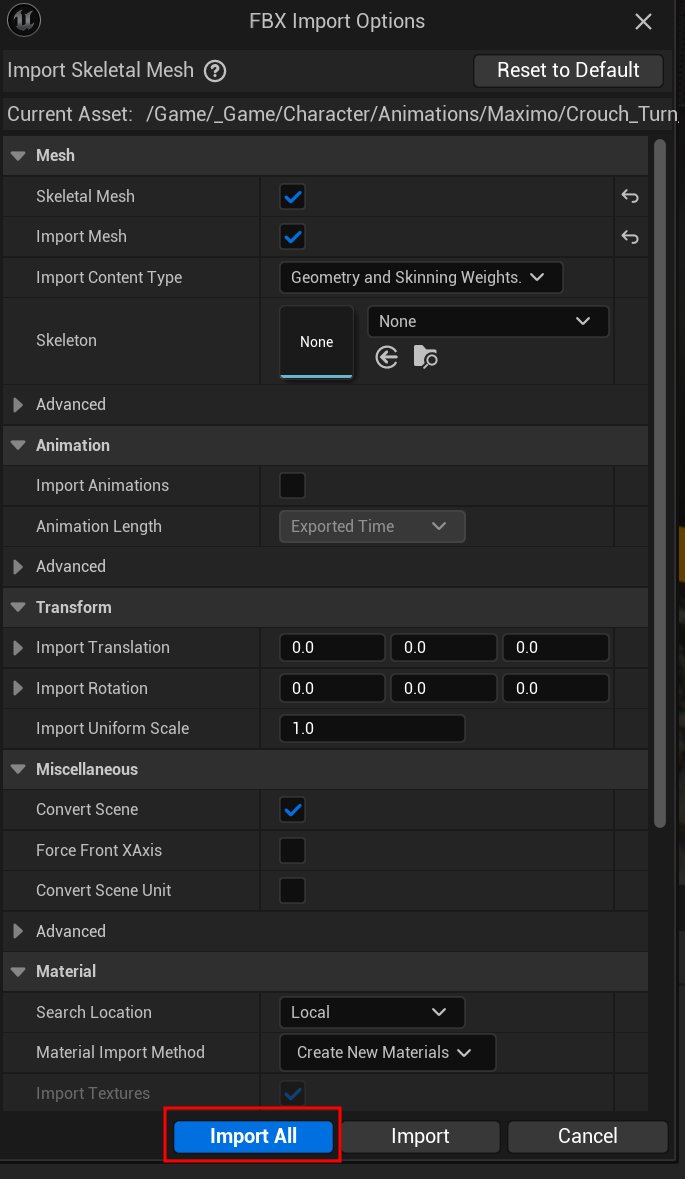Reset Skeletal Mesh to default arrow

[x=629, y=197]
